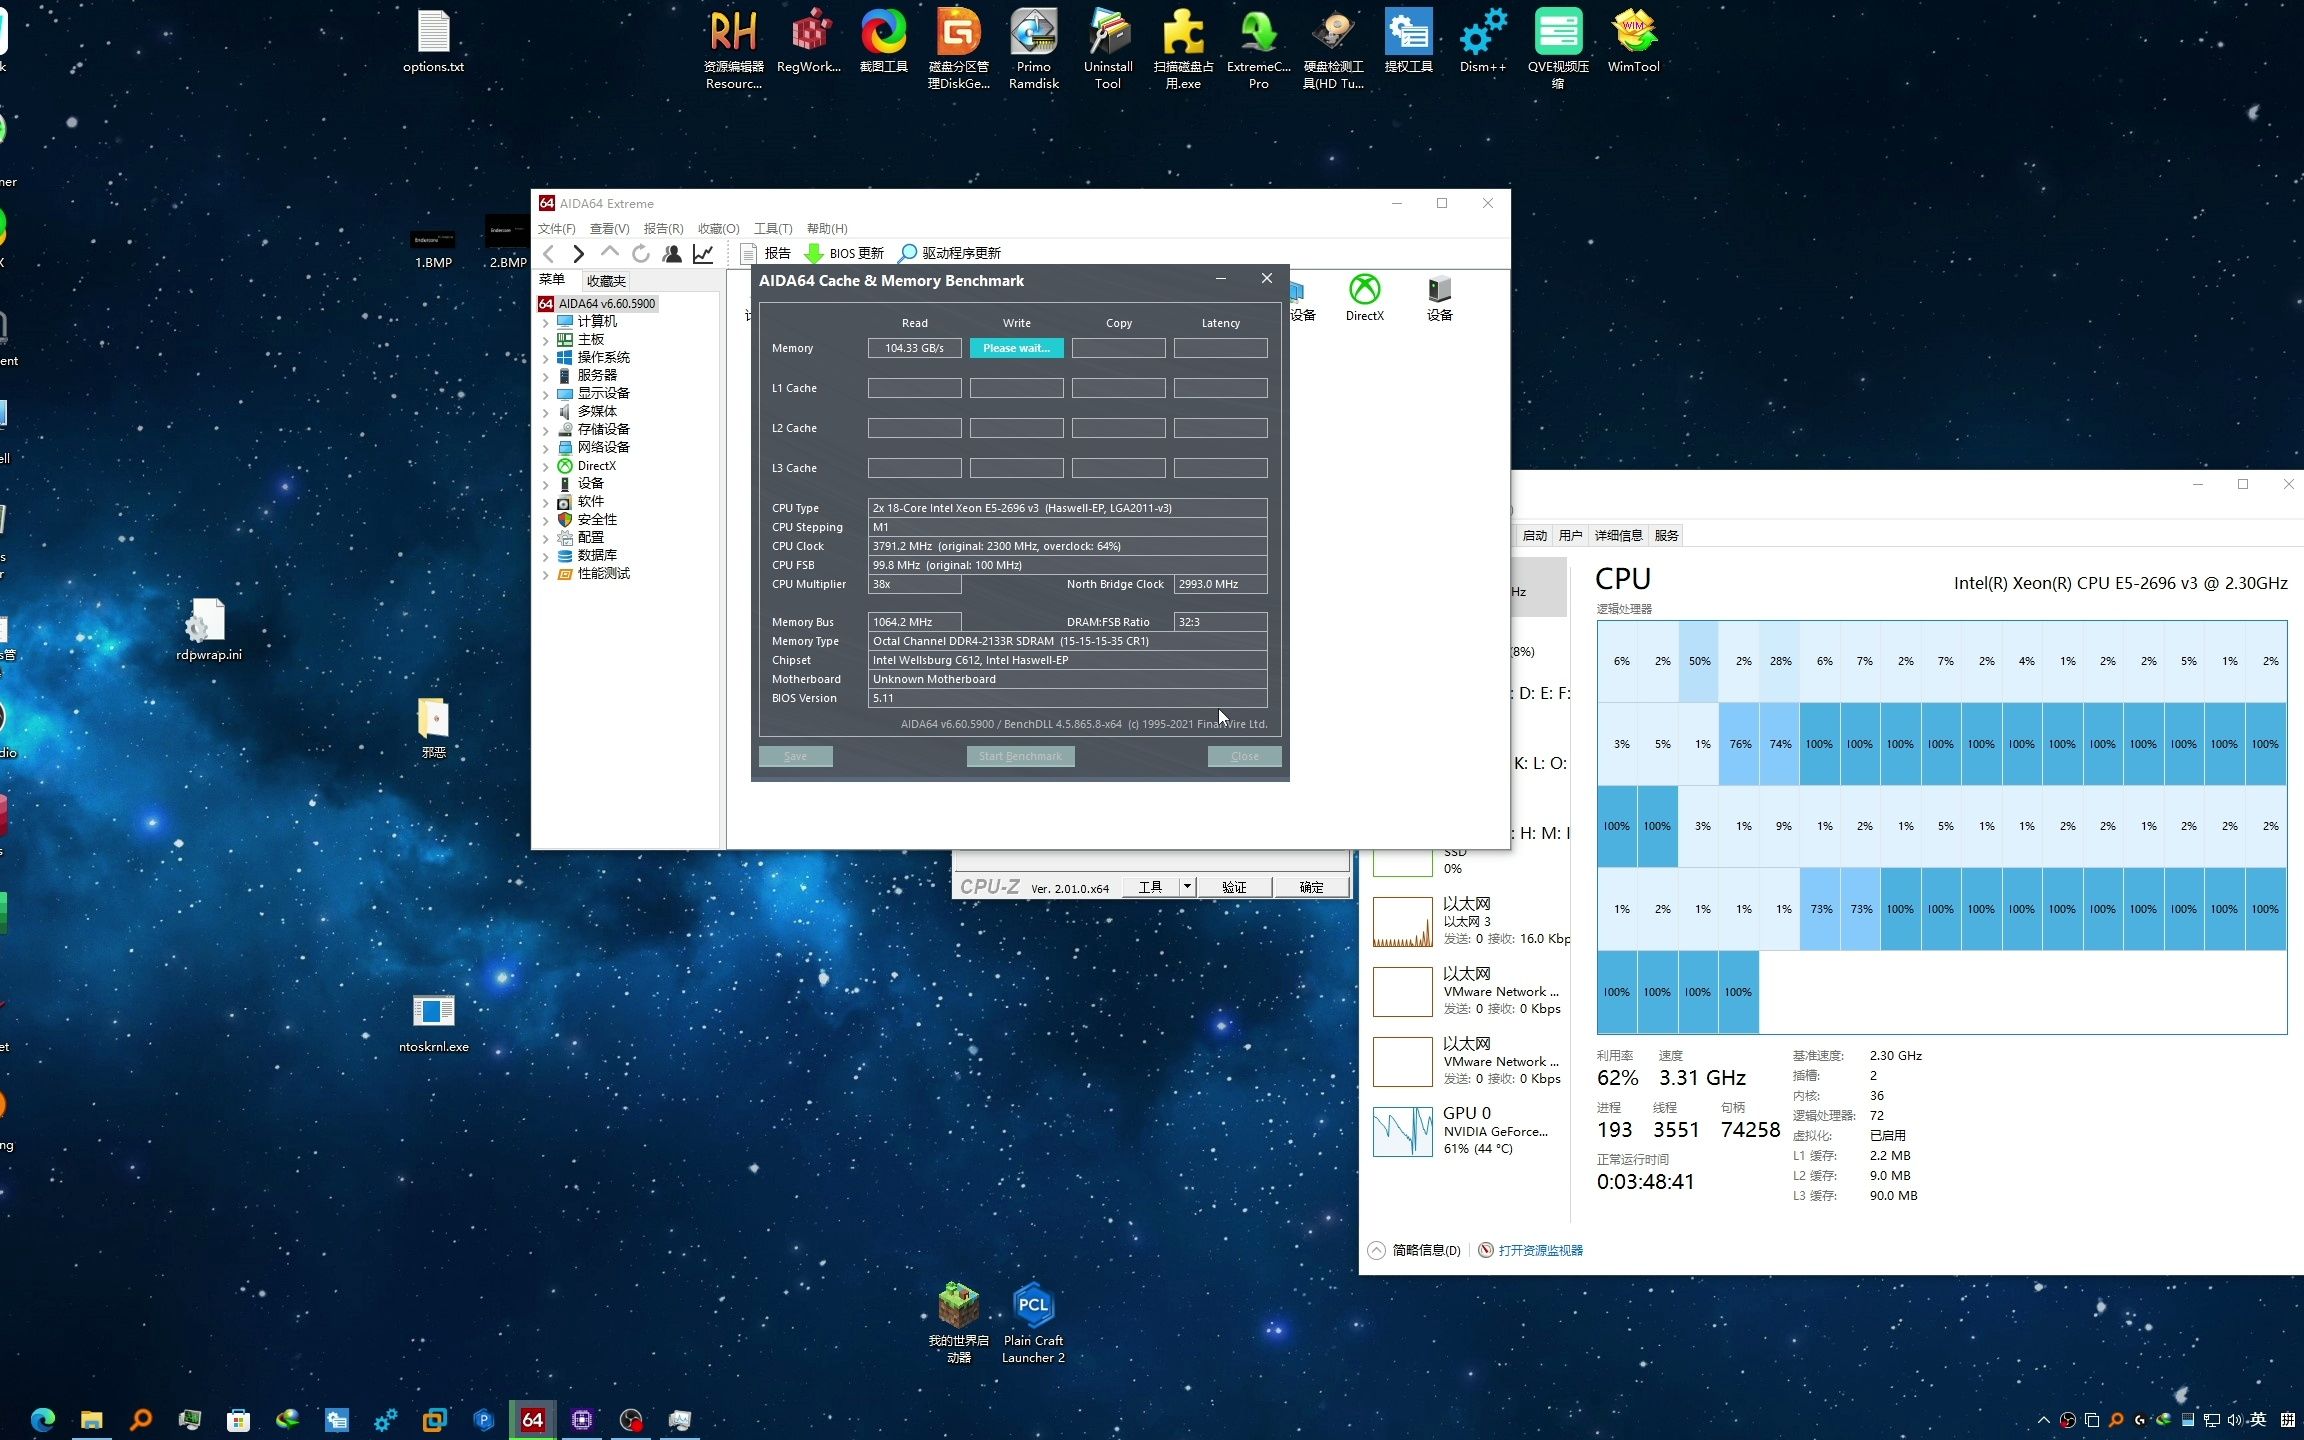Open the ntoskrnl.exe desktop file
This screenshot has width=2304, height=1440.
coord(433,1023)
